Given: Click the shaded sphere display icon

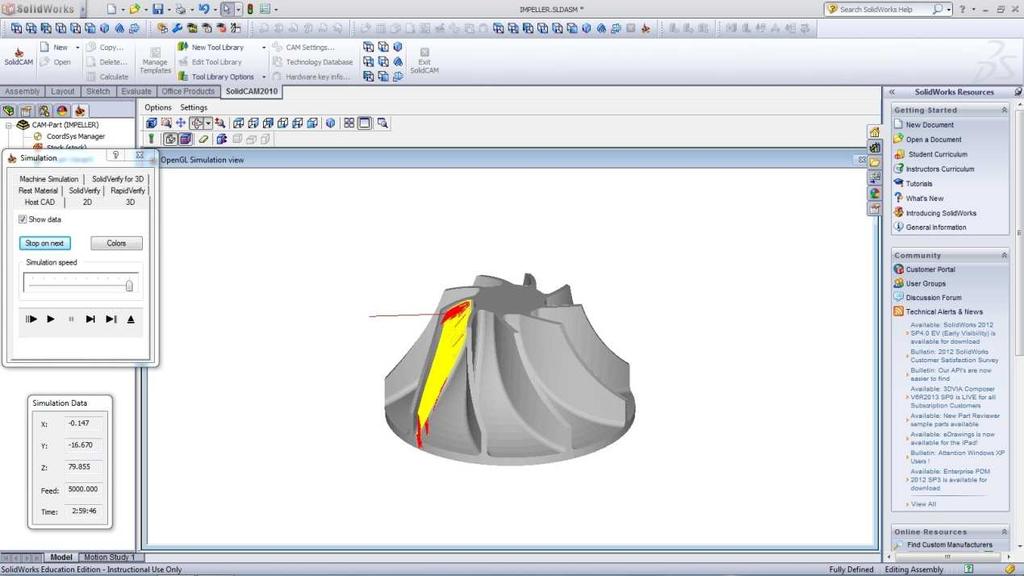Looking at the screenshot, I should pyautogui.click(x=330, y=123).
